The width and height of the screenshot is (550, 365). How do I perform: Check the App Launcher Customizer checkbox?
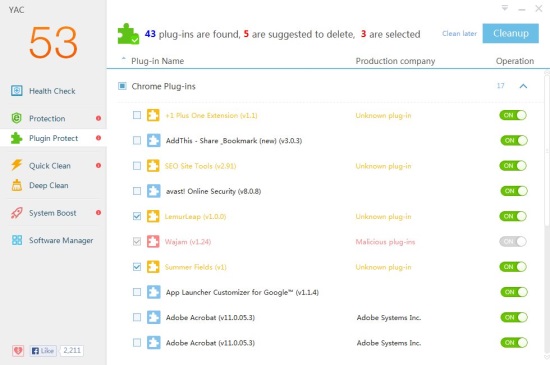pos(137,292)
